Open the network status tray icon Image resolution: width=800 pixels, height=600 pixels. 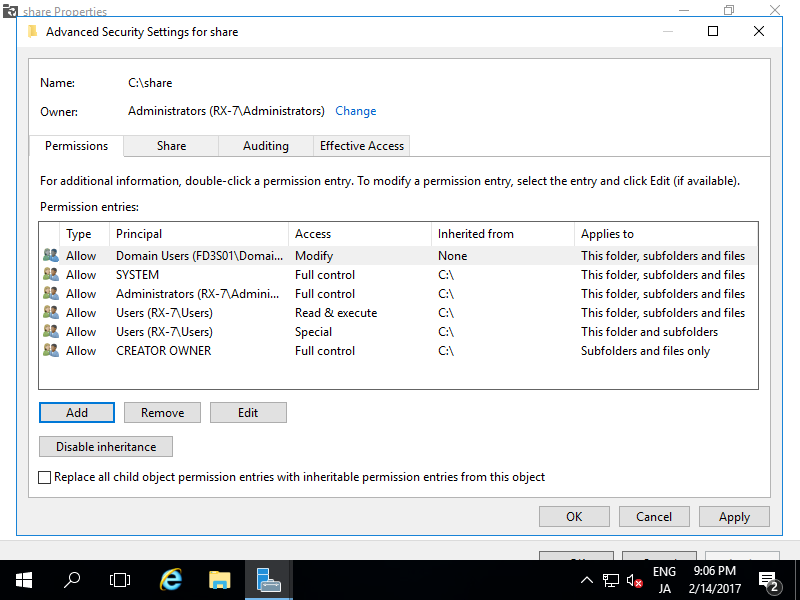[x=611, y=579]
